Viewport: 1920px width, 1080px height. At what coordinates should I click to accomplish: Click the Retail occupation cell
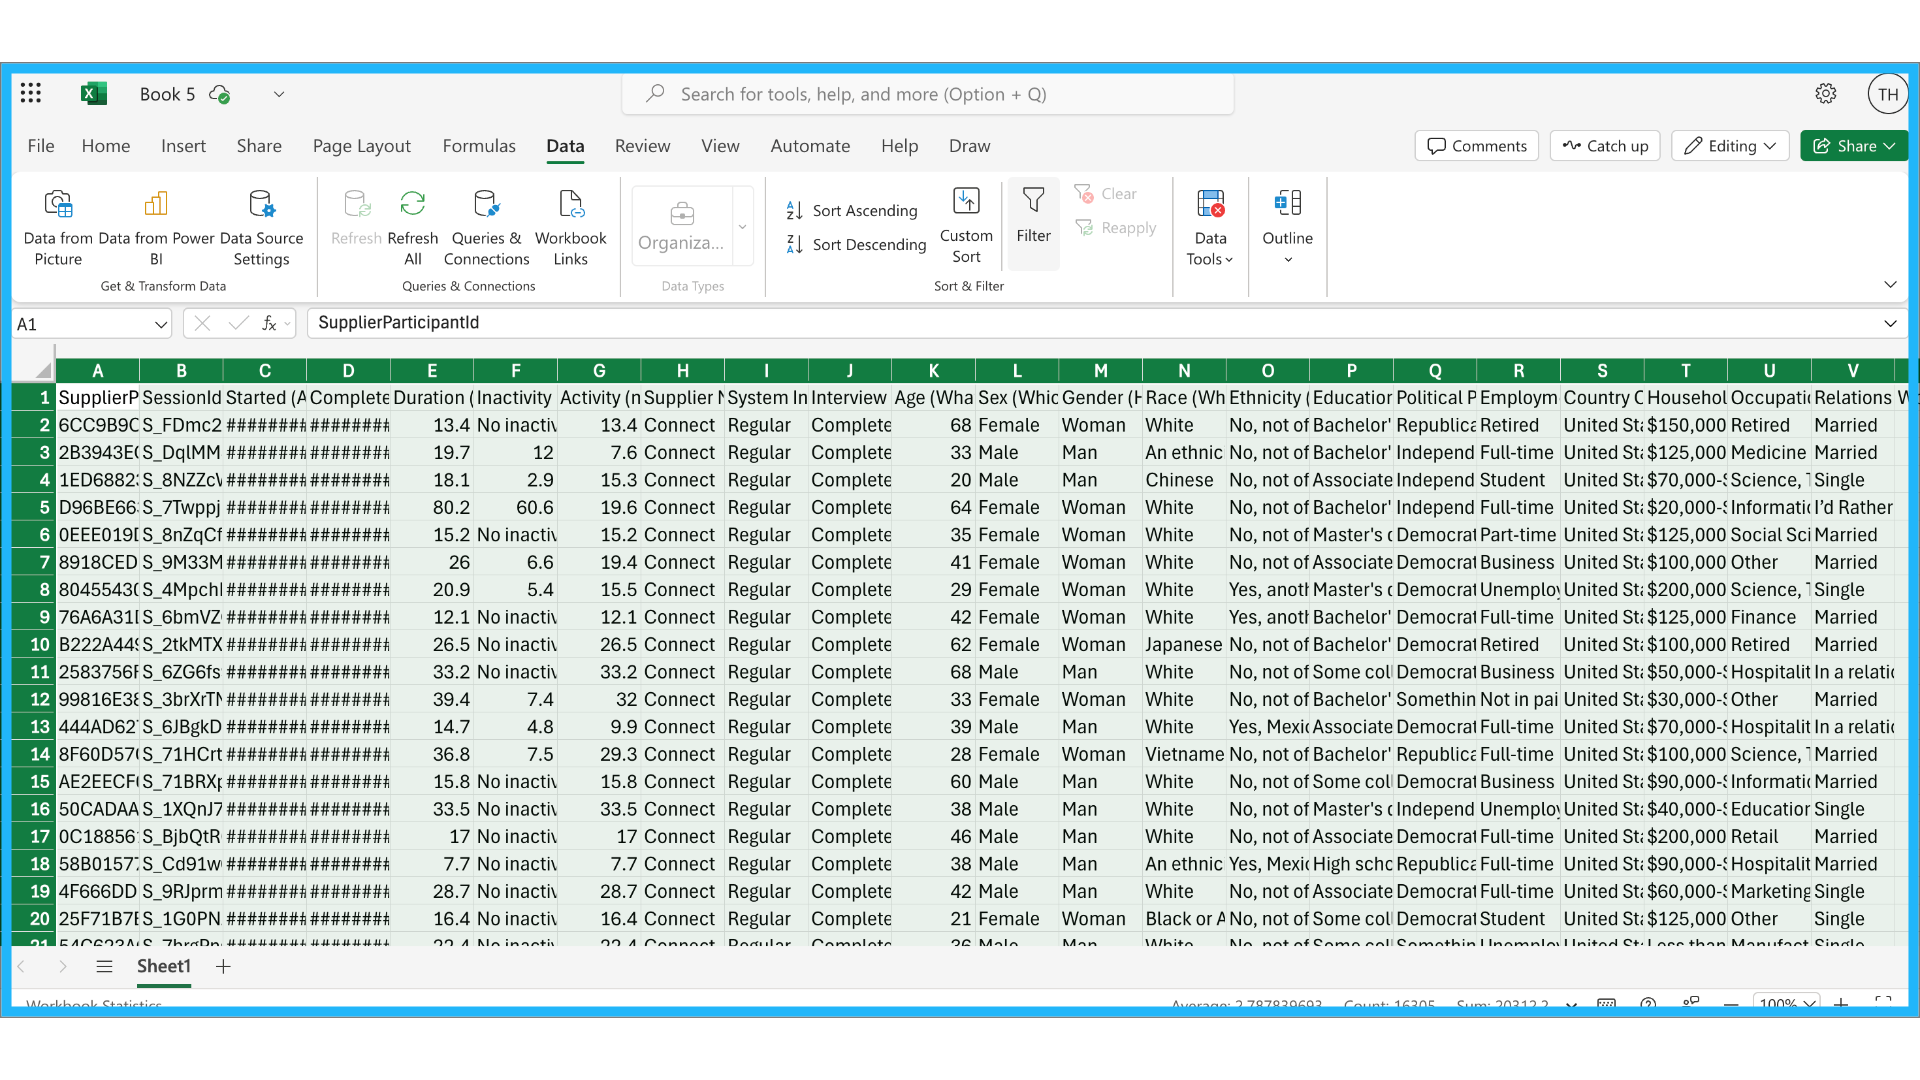(1769, 837)
